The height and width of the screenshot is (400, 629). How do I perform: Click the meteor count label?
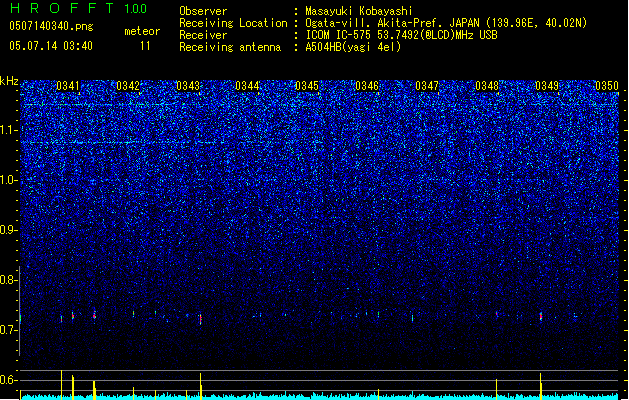142,31
